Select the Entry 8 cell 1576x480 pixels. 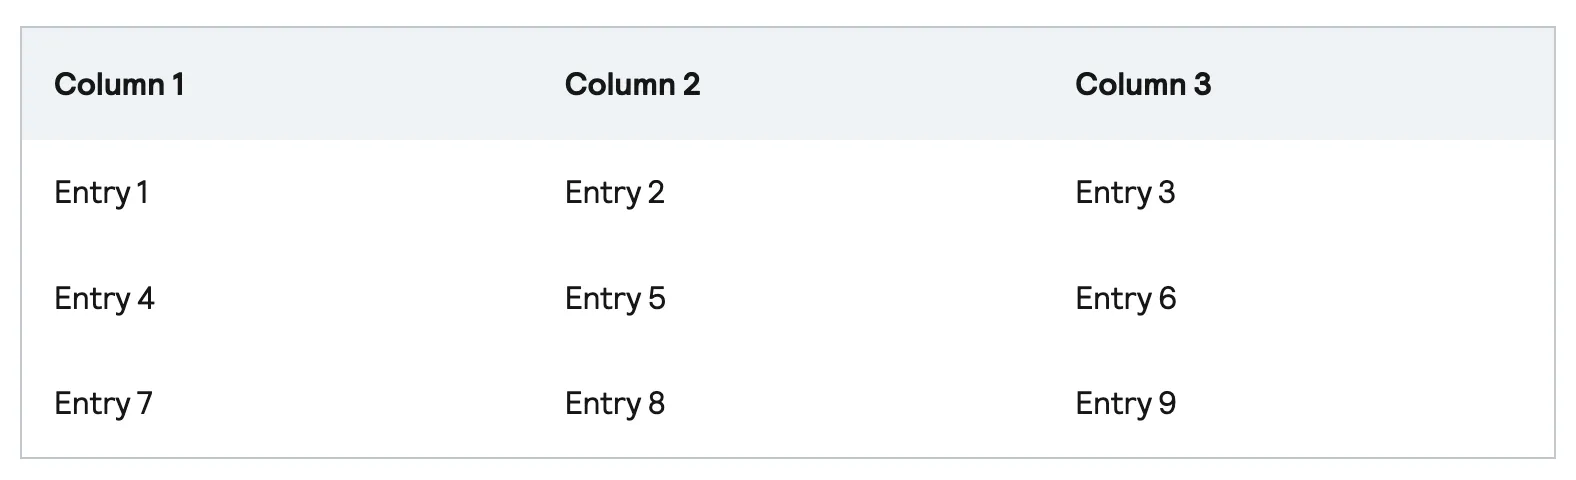tap(614, 403)
